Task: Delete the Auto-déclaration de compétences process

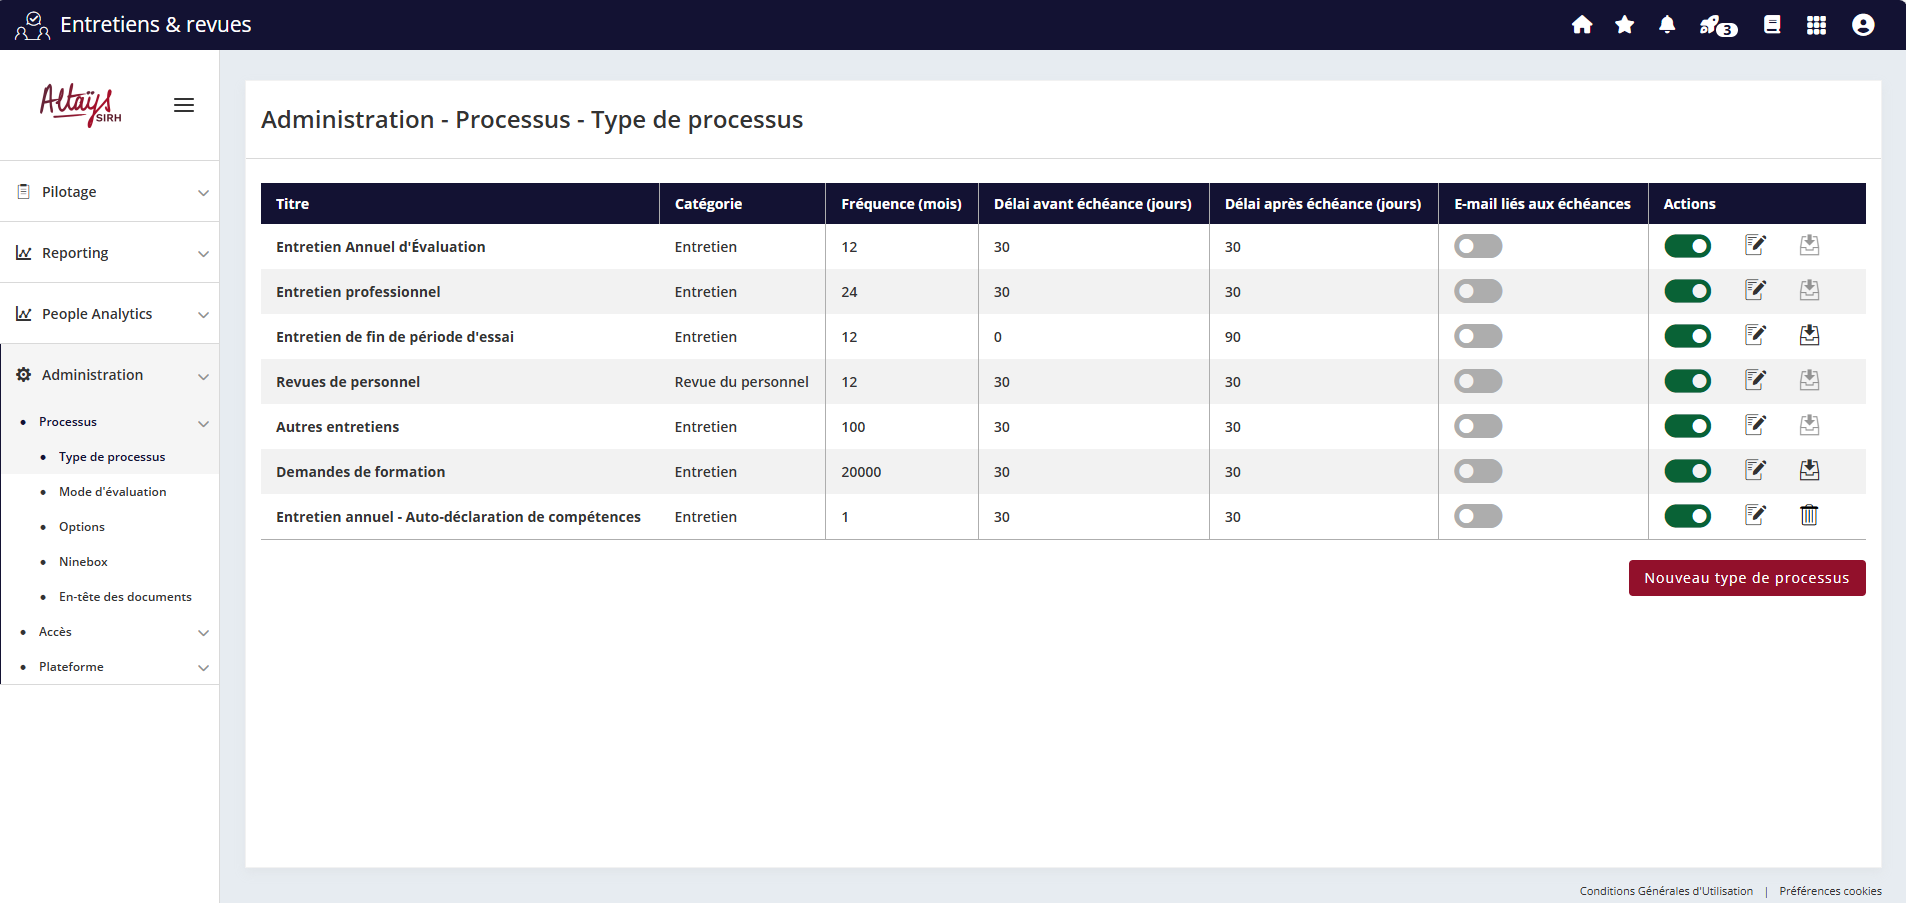Action: pos(1809,516)
